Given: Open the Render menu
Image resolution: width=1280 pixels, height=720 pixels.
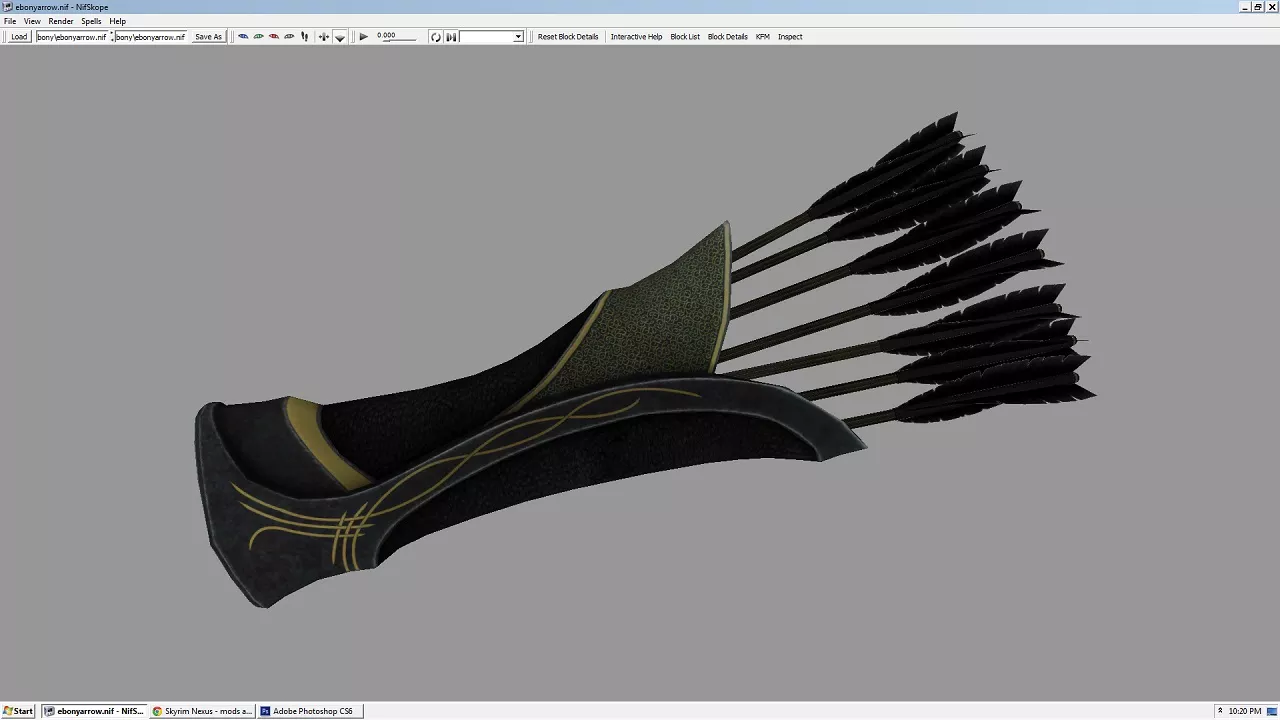Looking at the screenshot, I should tap(61, 21).
